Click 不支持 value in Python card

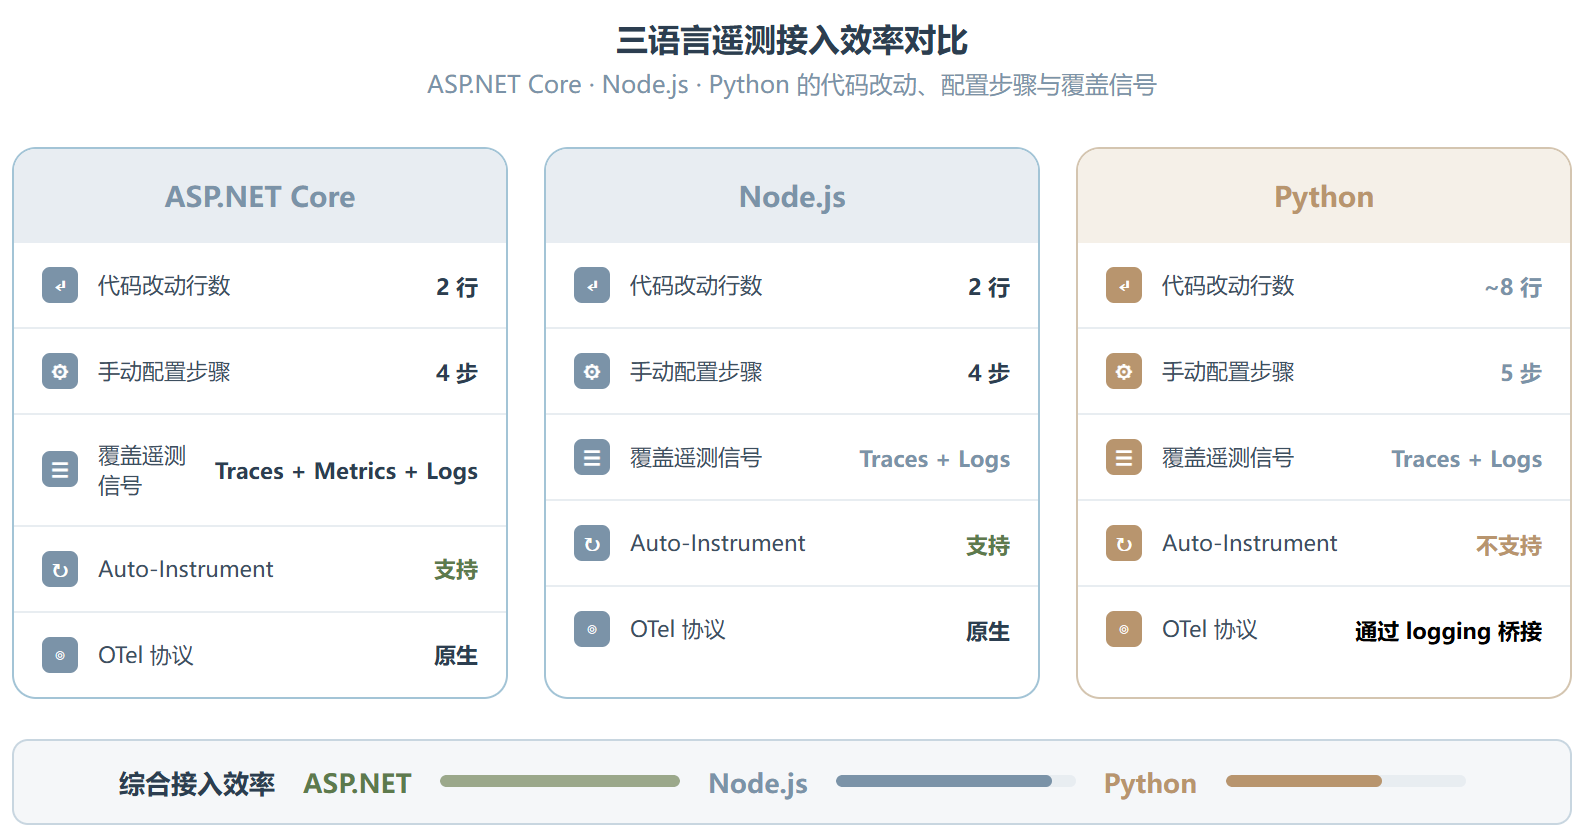[1509, 546]
